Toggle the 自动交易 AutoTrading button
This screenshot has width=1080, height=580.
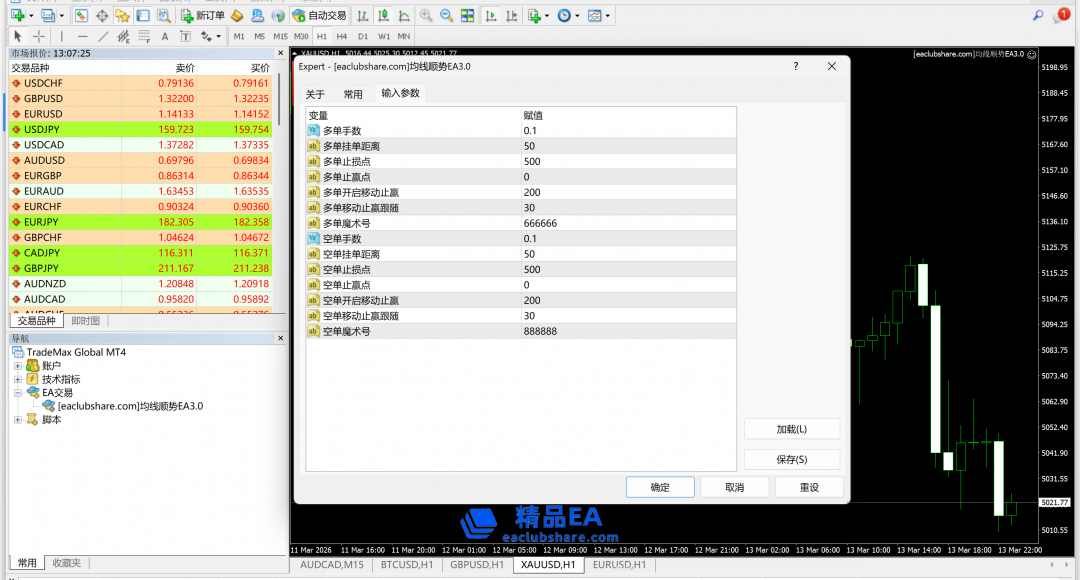(320, 15)
